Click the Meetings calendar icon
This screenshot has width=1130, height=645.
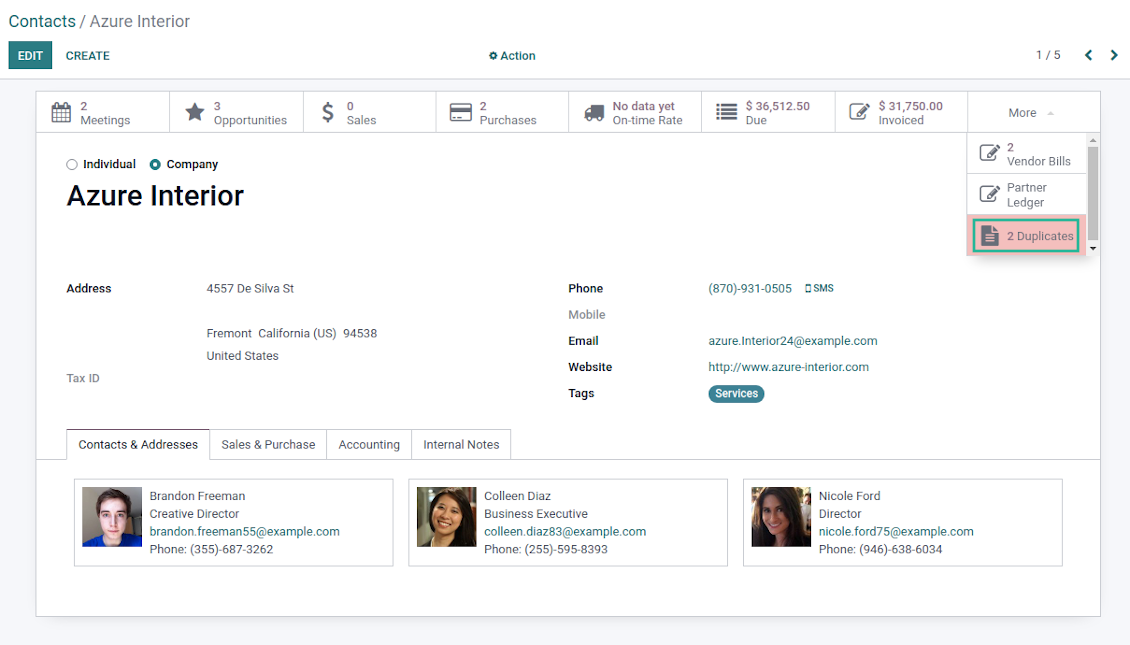pyautogui.click(x=61, y=113)
